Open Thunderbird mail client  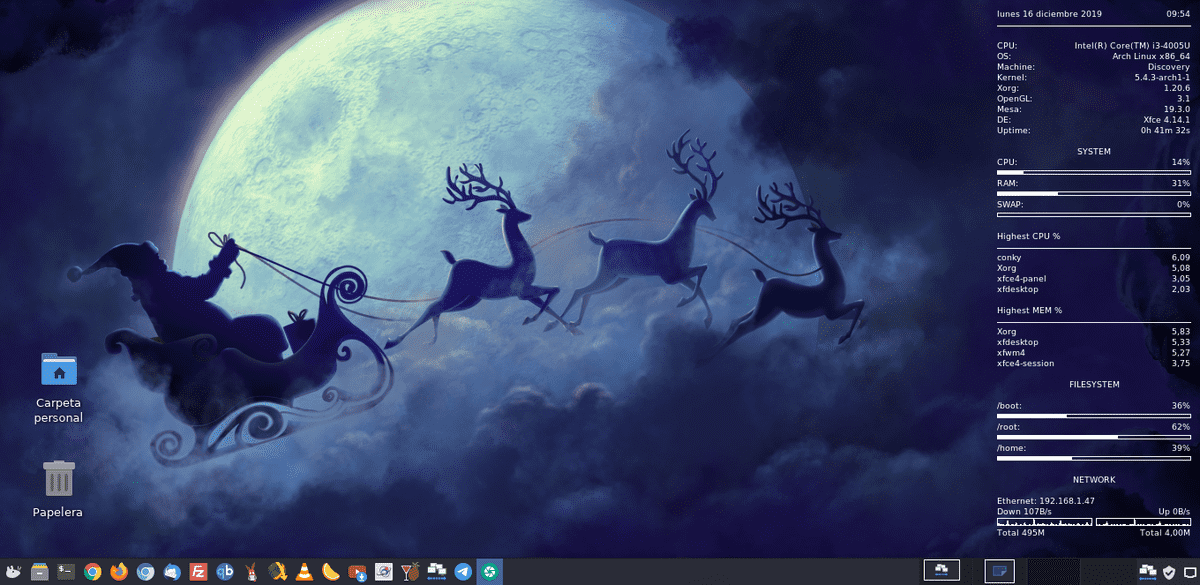[173, 572]
